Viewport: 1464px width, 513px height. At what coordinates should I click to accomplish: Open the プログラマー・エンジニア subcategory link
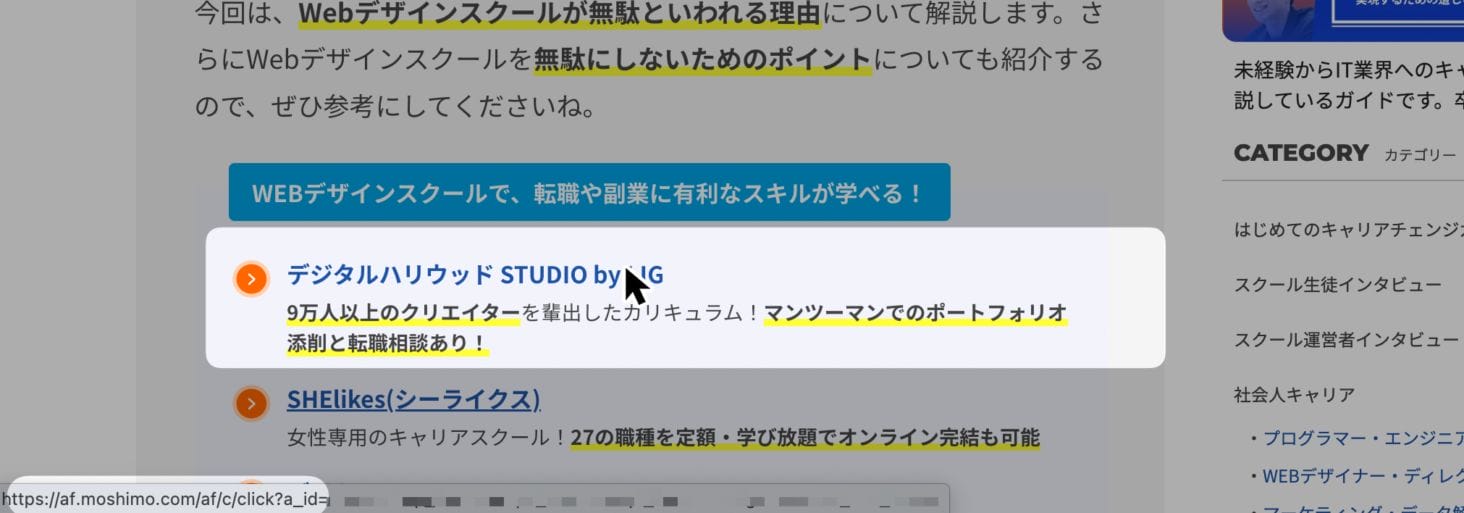[1362, 438]
